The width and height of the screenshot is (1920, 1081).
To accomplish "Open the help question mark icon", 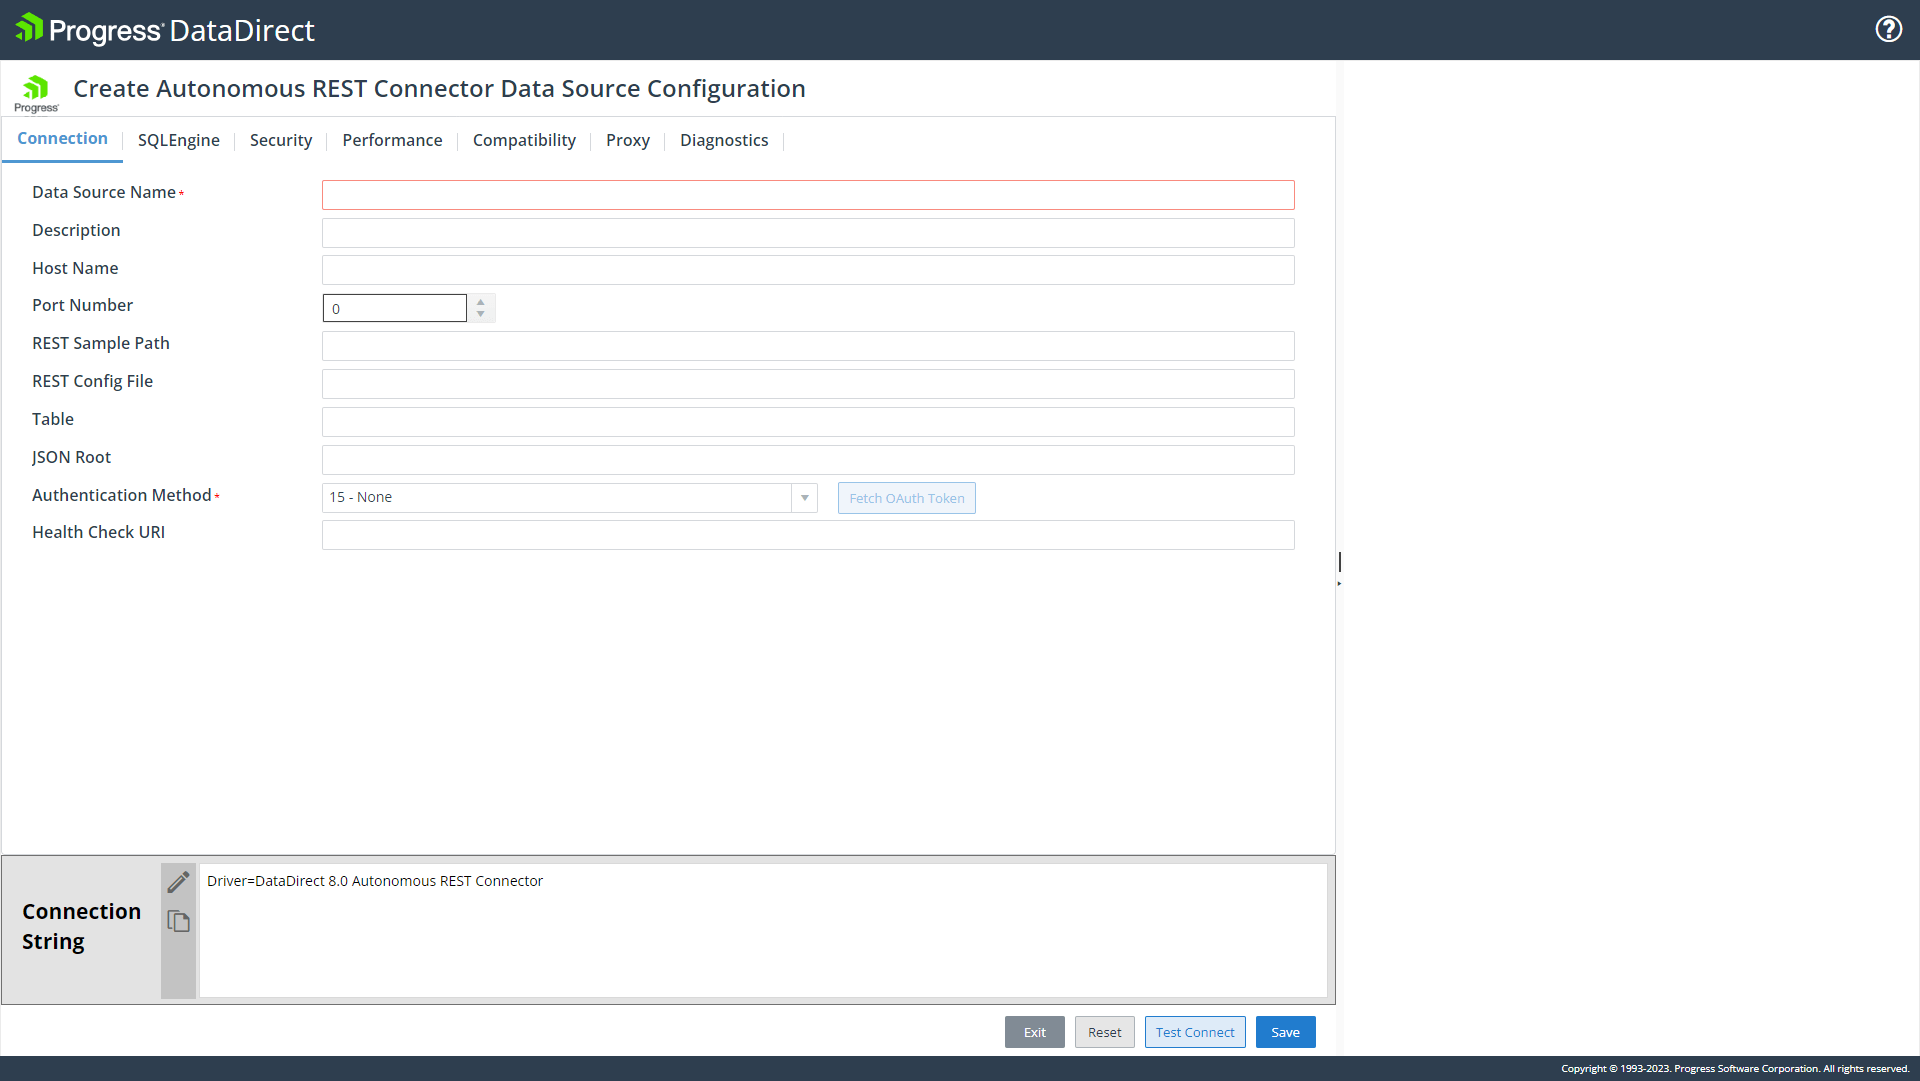I will pos(1888,29).
